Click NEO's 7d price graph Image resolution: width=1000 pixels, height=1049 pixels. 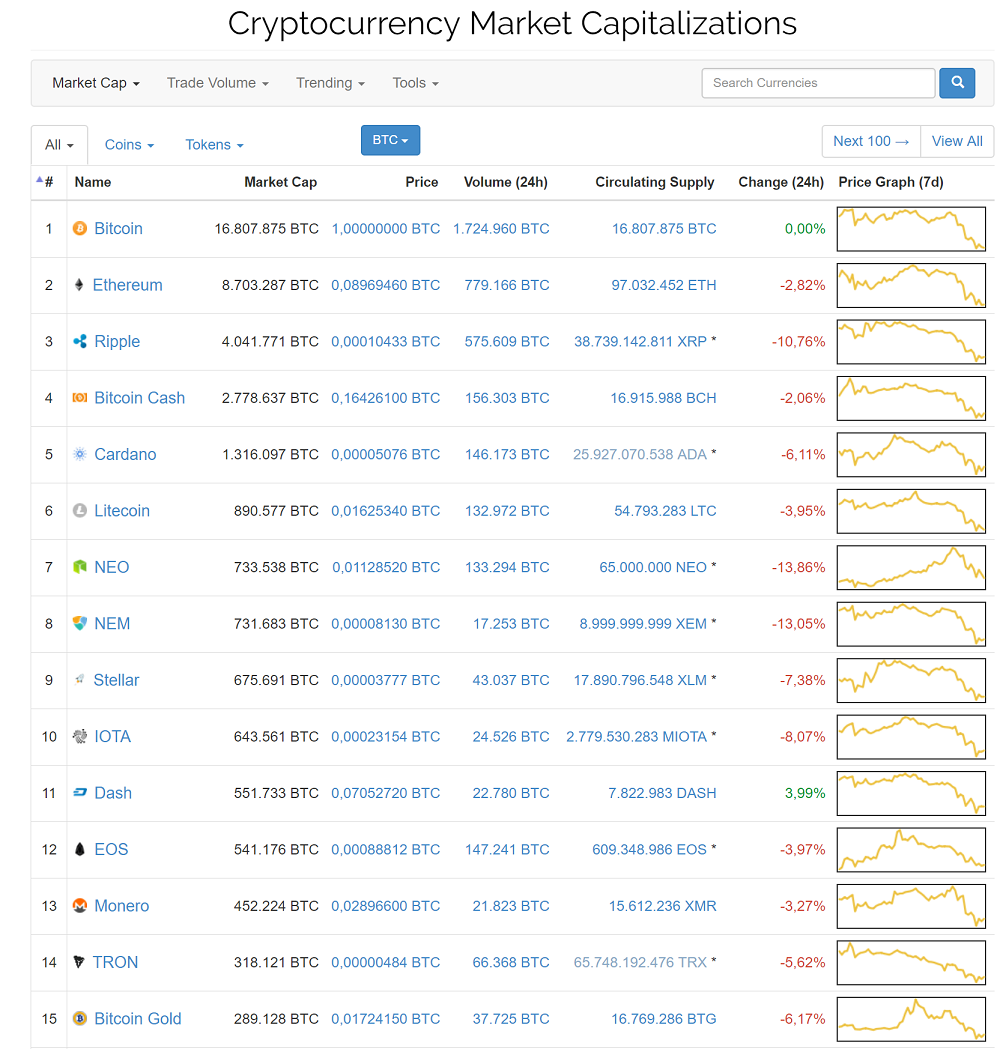coord(911,567)
